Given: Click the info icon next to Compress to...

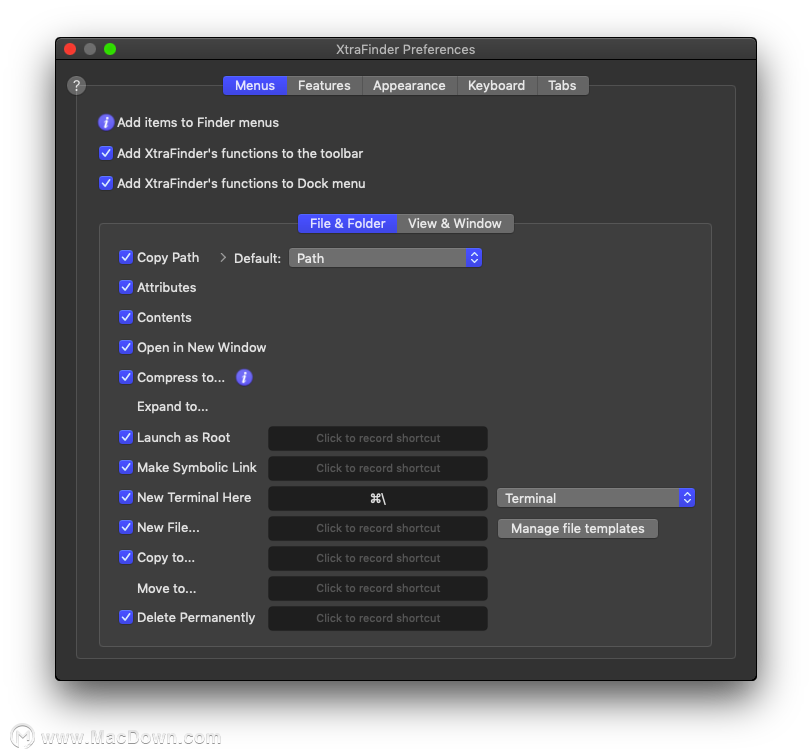Looking at the screenshot, I should point(244,378).
